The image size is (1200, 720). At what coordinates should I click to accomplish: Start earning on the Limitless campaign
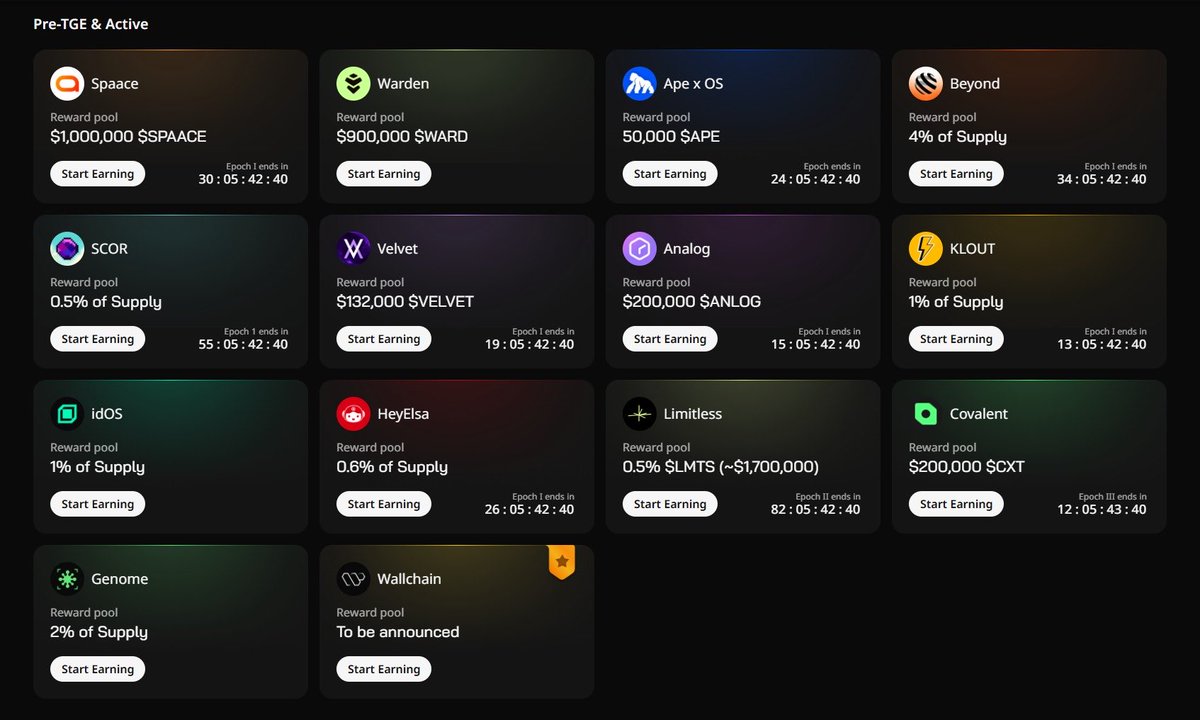[670, 504]
